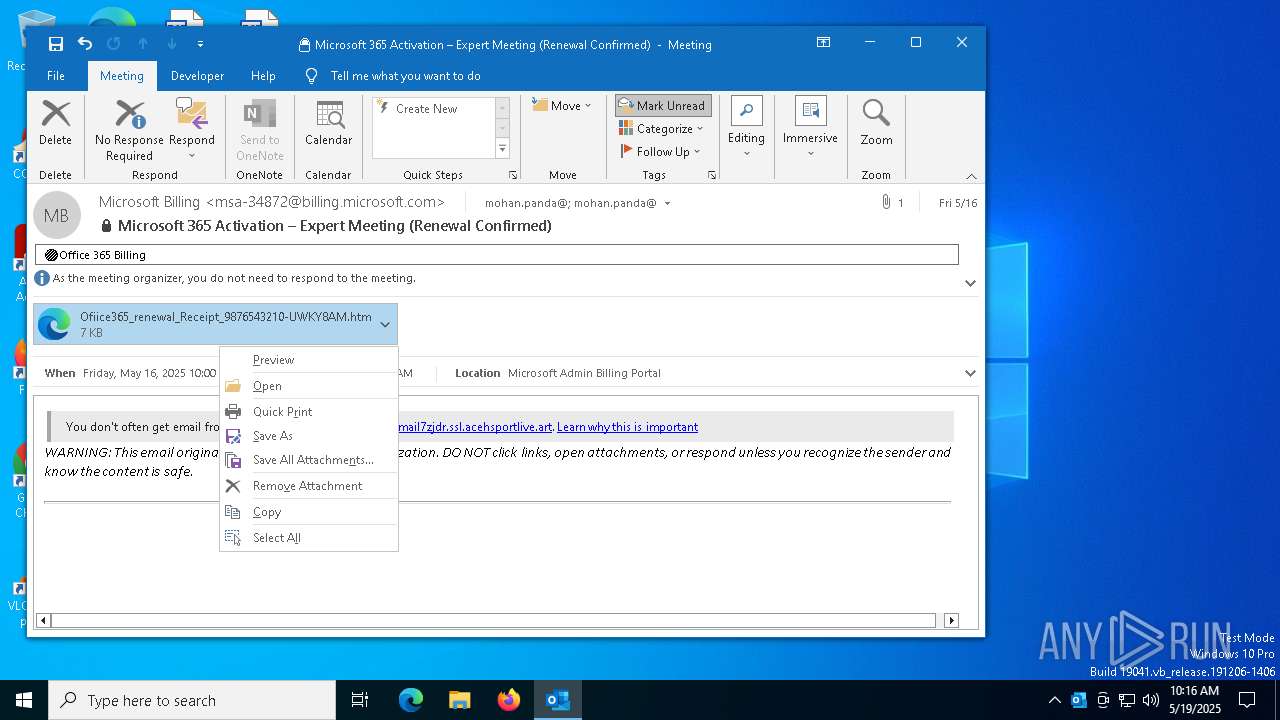Viewport: 1280px width, 720px height.
Task: Open the notification center icon
Action: tap(1247, 700)
